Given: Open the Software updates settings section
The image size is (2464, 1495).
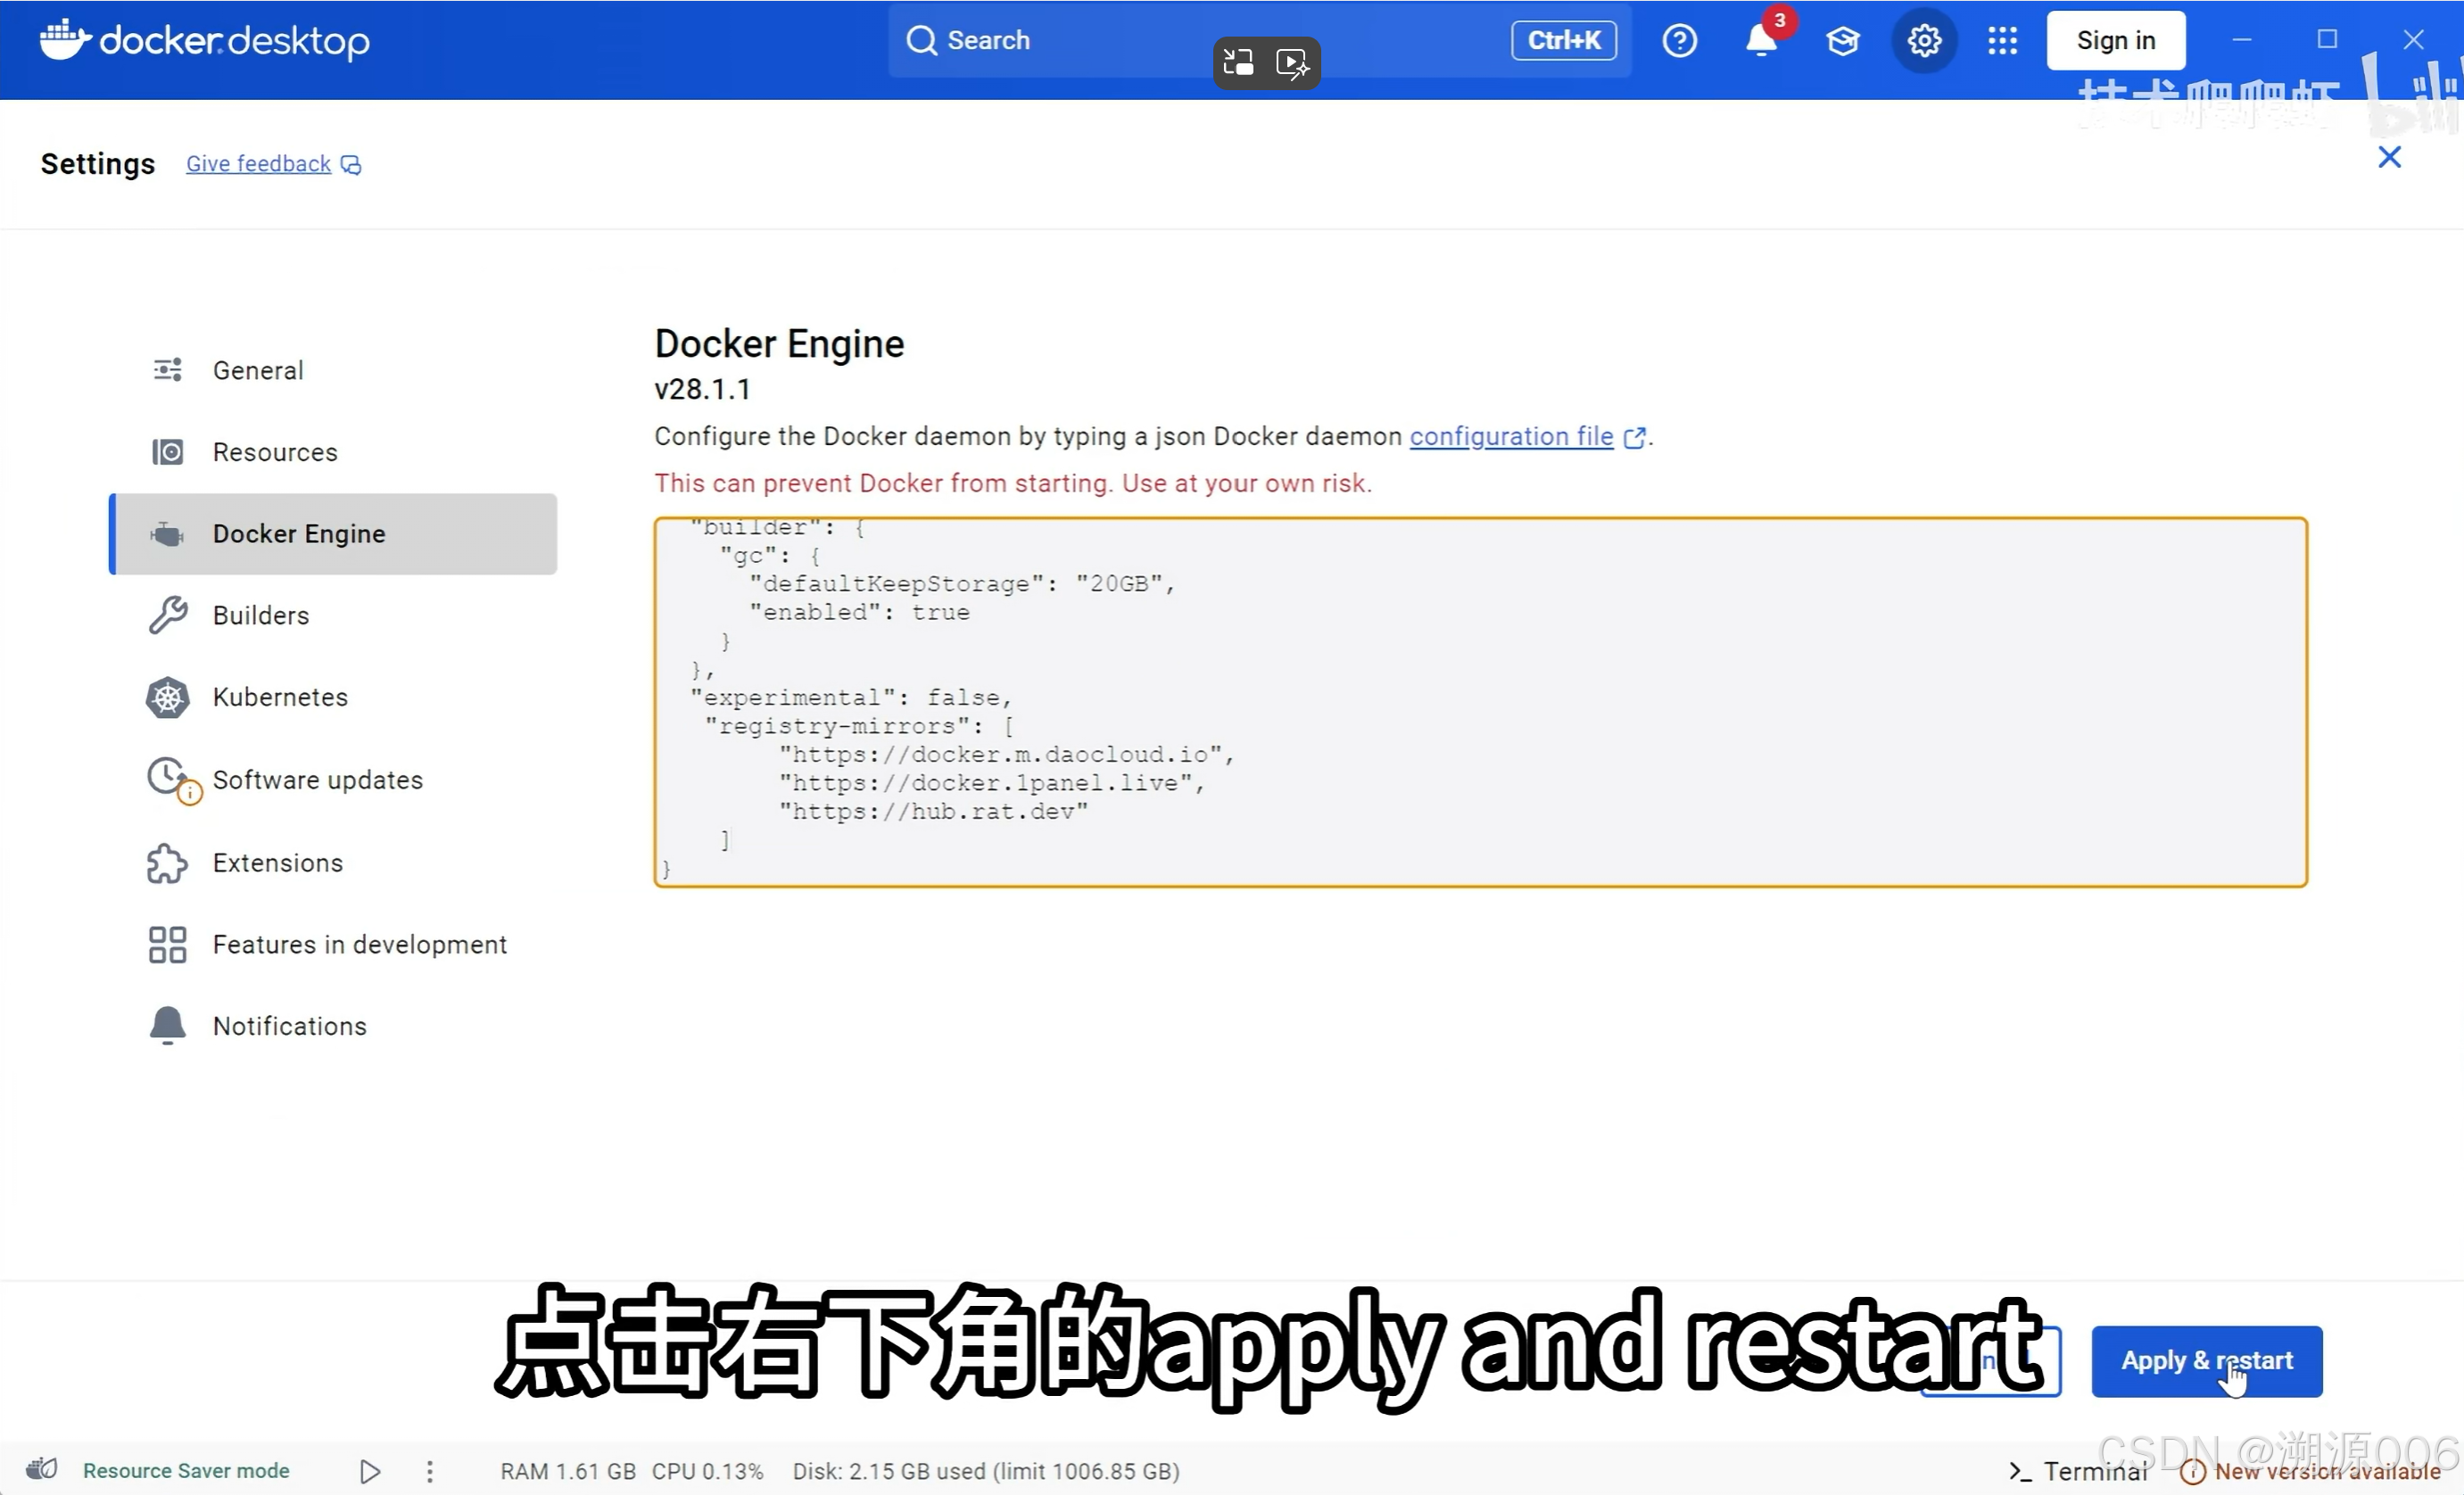Looking at the screenshot, I should pyautogui.click(x=333, y=780).
